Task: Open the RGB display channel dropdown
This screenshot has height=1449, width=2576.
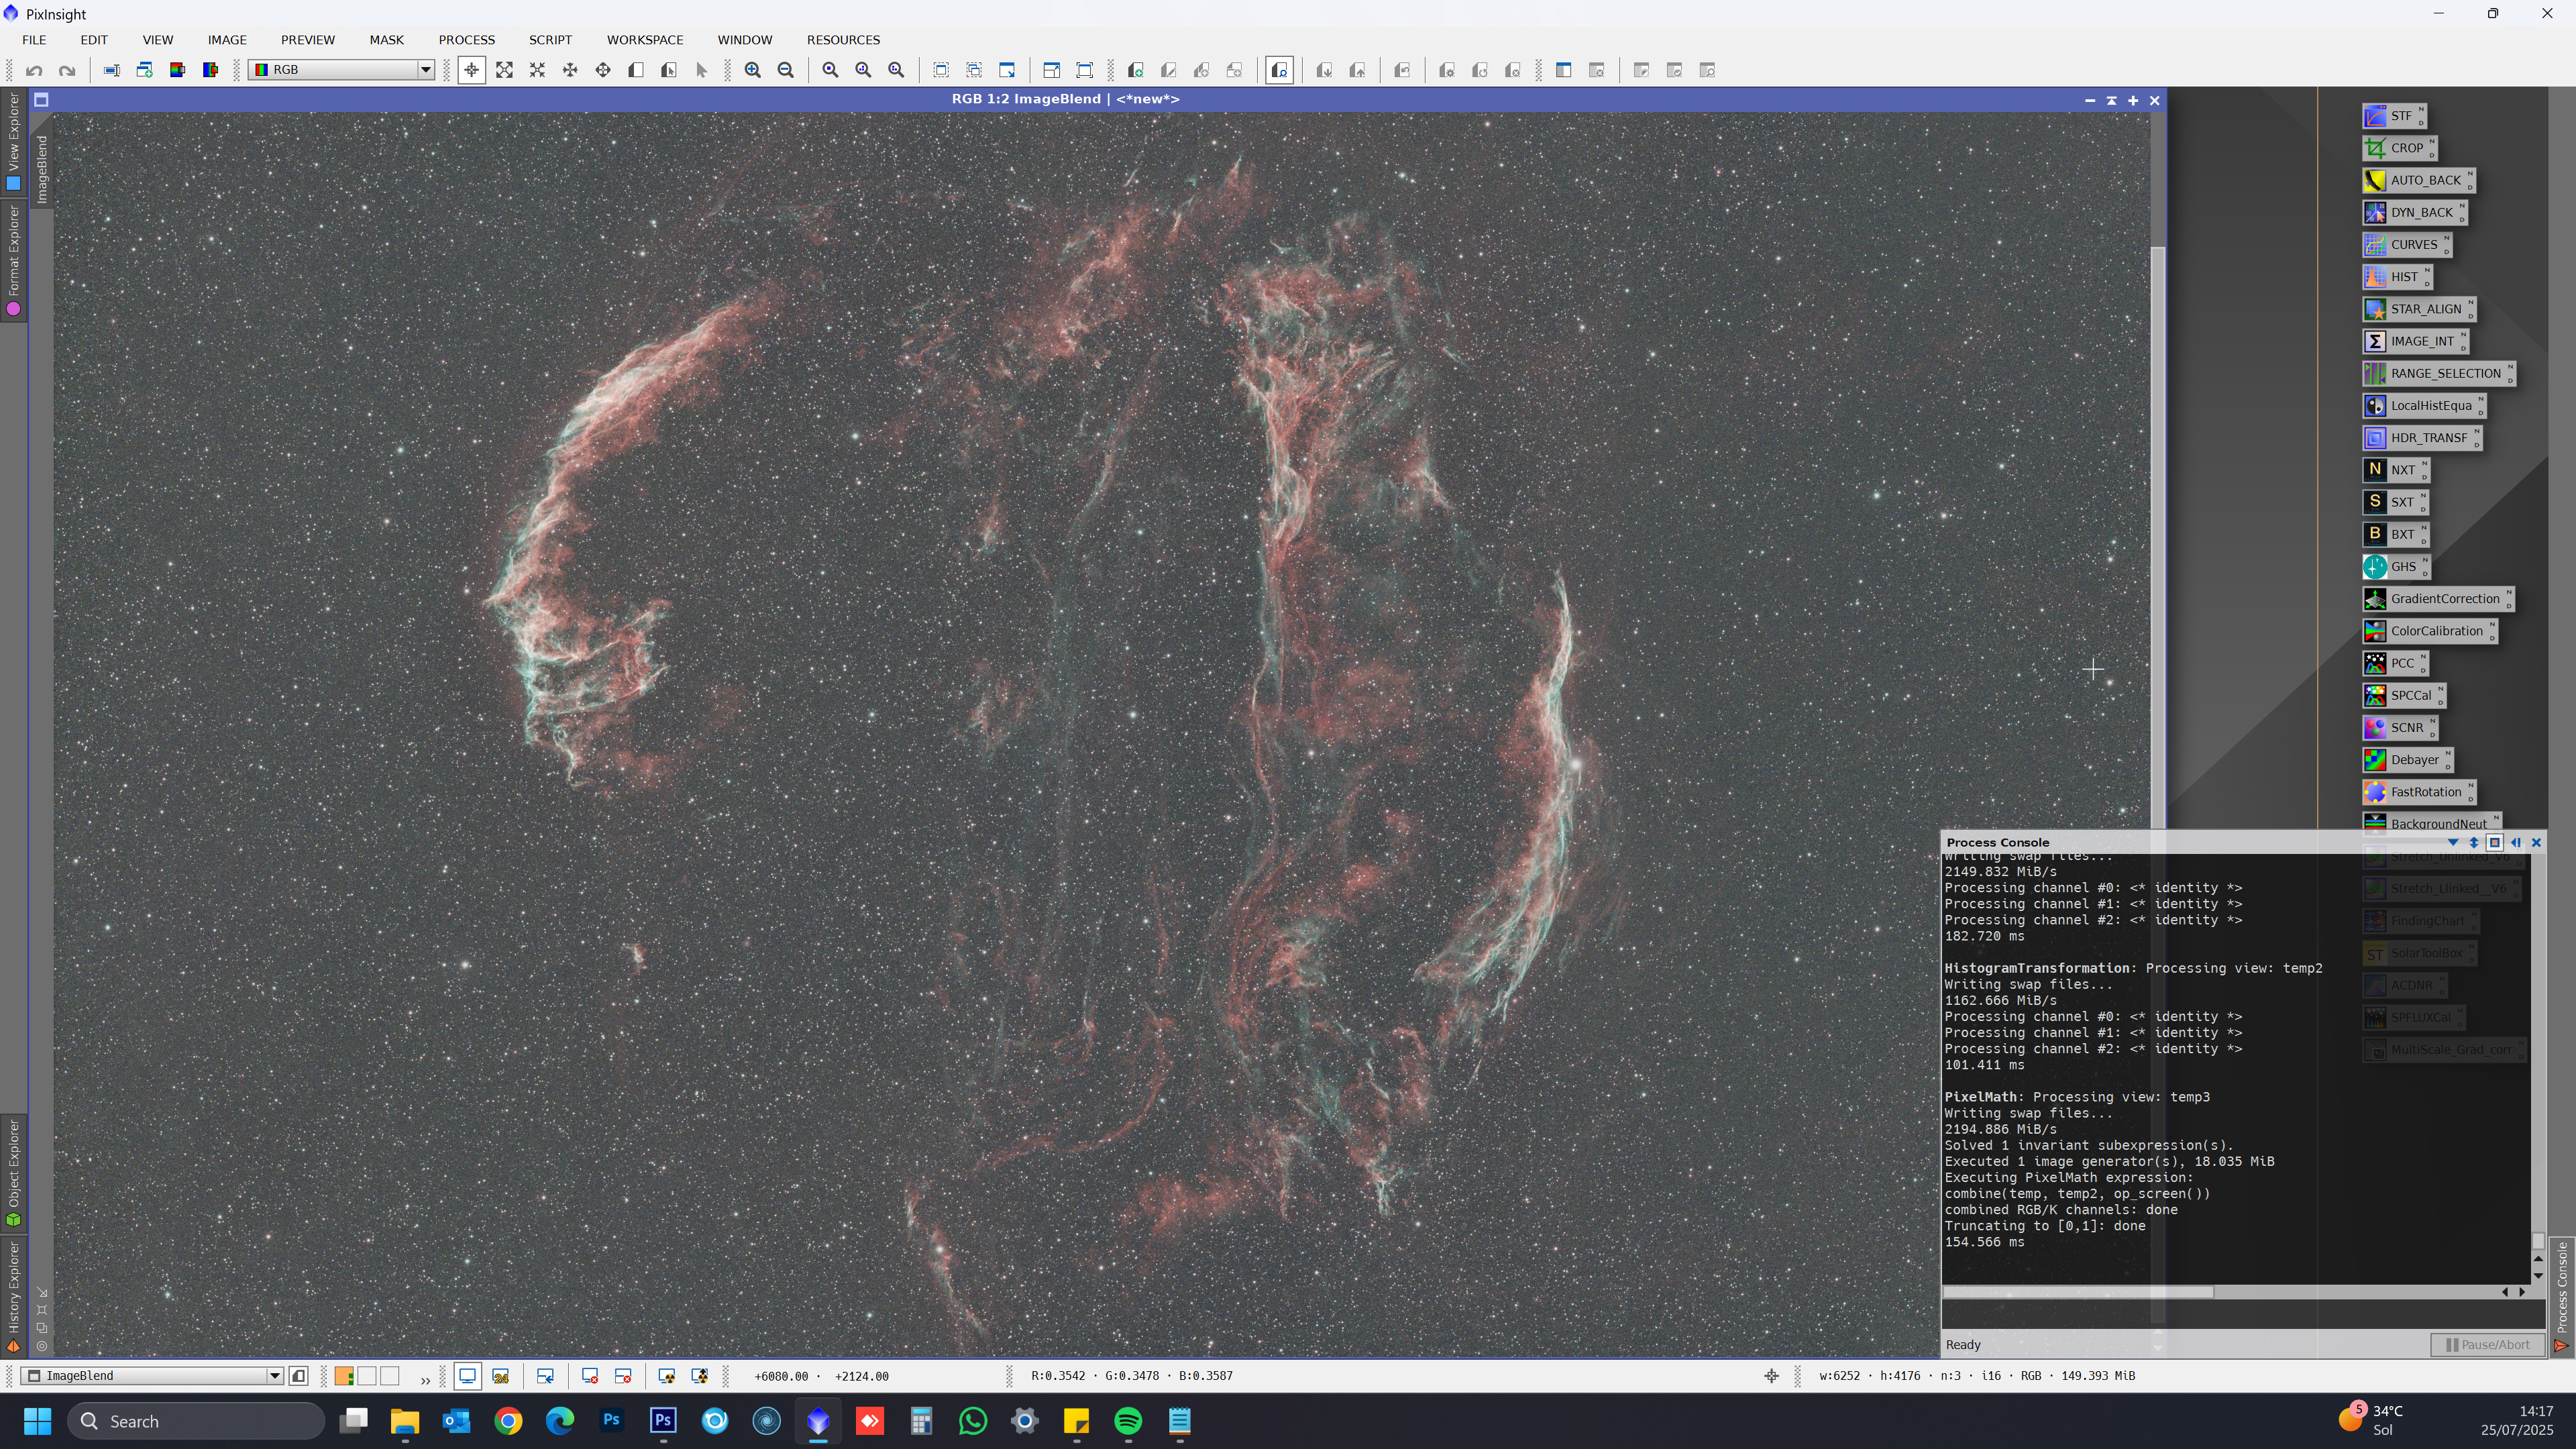Action: [x=425, y=70]
